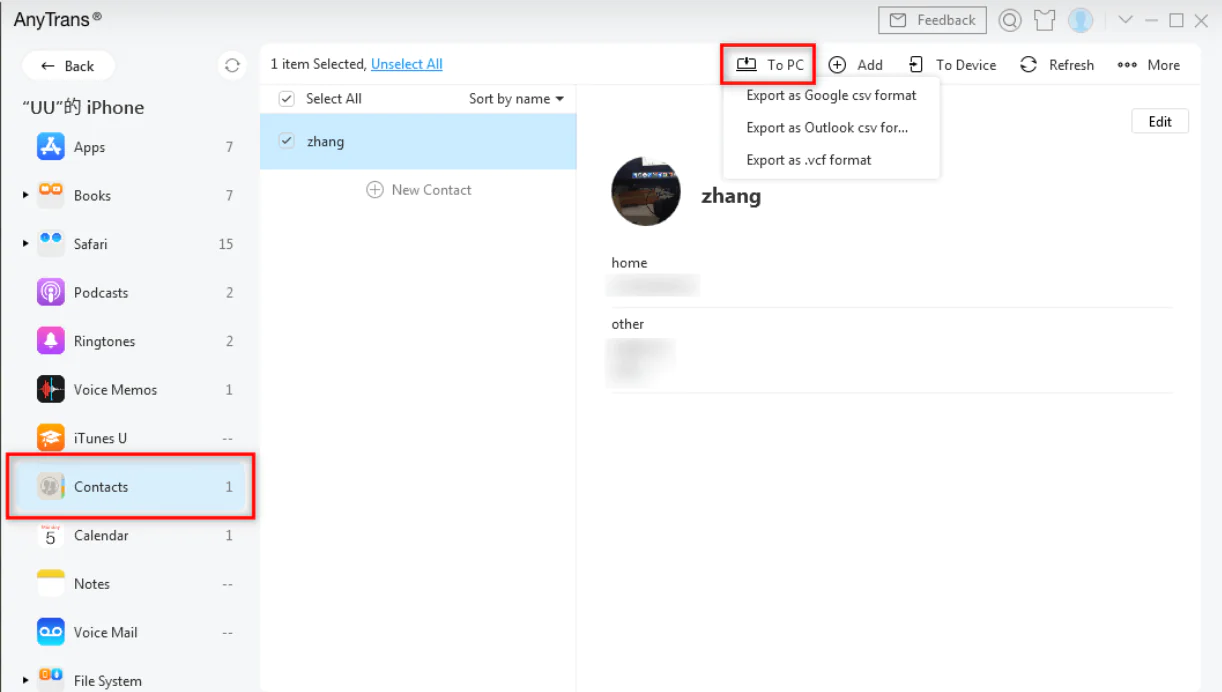1222x692 pixels.
Task: Click zhang's contact photo thumbnail
Action: click(646, 191)
